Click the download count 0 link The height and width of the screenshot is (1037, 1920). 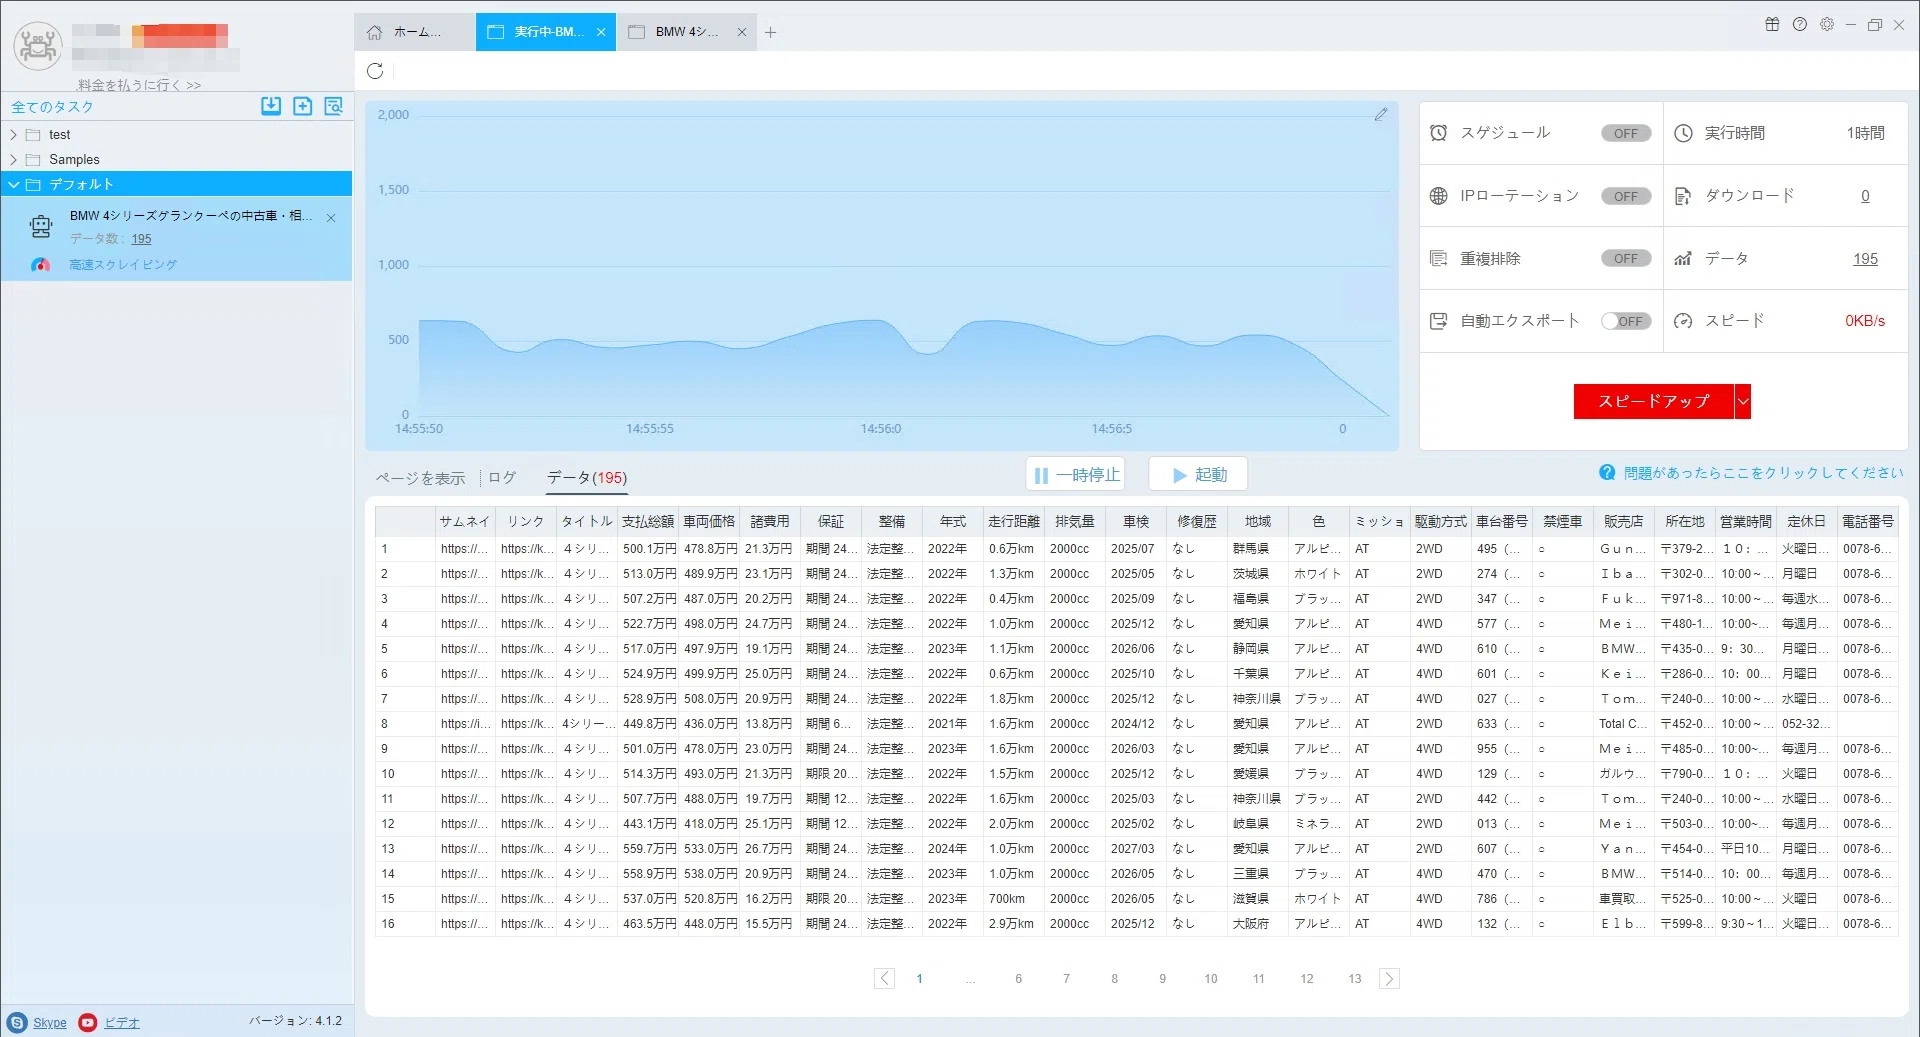pos(1865,196)
